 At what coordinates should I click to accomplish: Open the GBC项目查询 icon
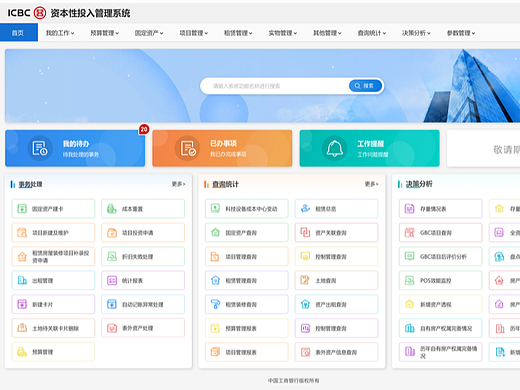tap(409, 233)
